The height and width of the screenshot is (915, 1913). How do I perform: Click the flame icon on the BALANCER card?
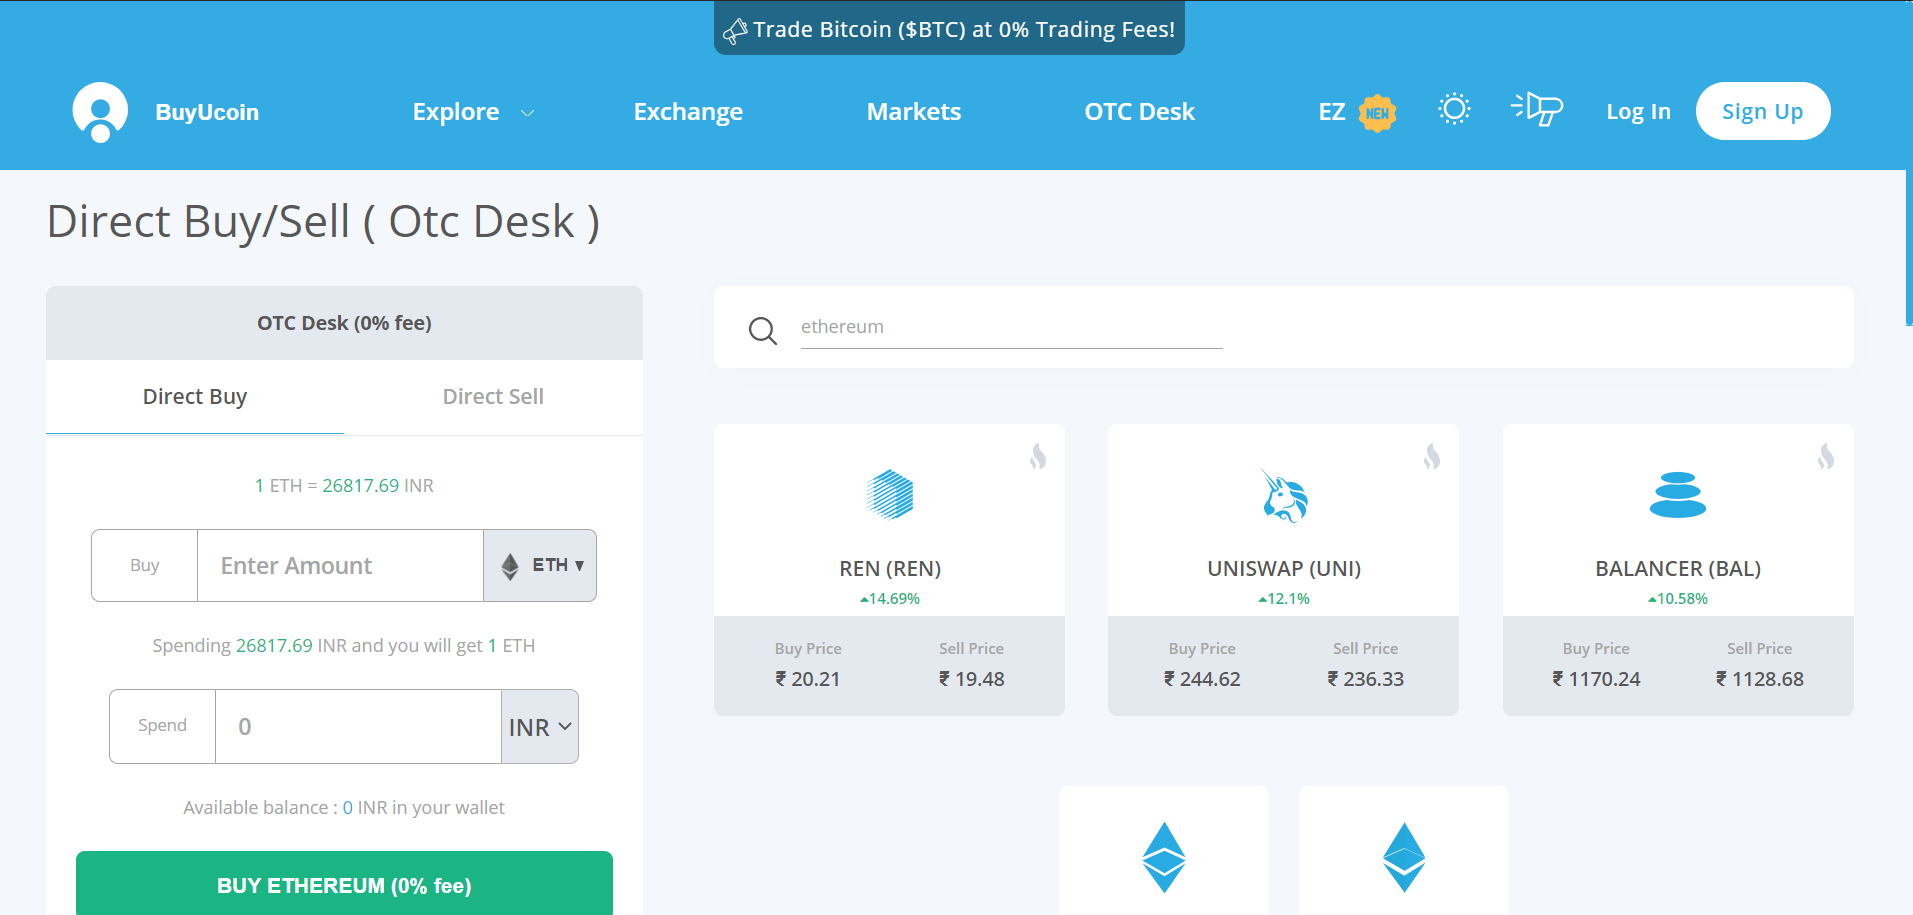(x=1826, y=457)
